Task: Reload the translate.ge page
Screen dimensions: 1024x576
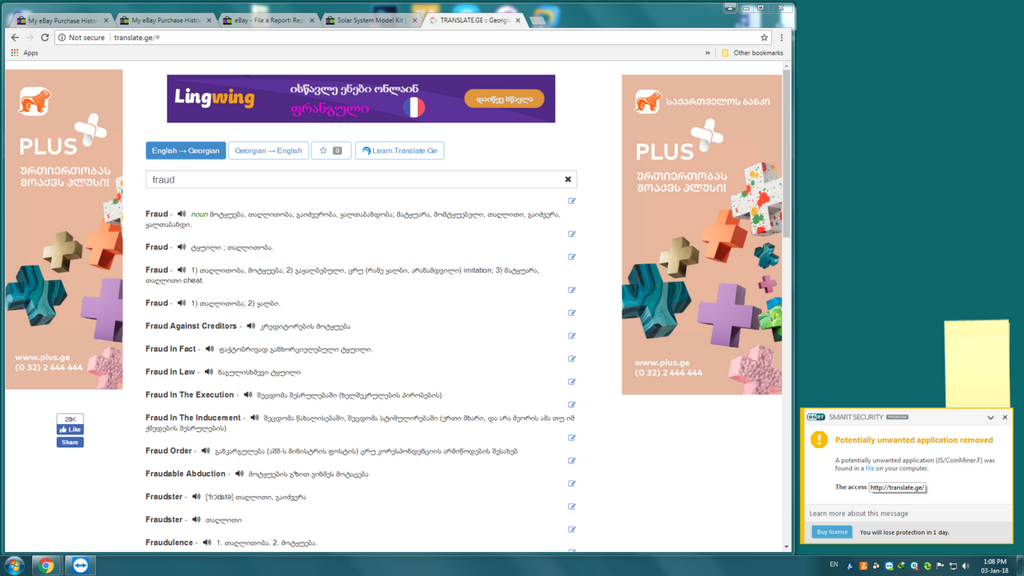Action: (45, 37)
